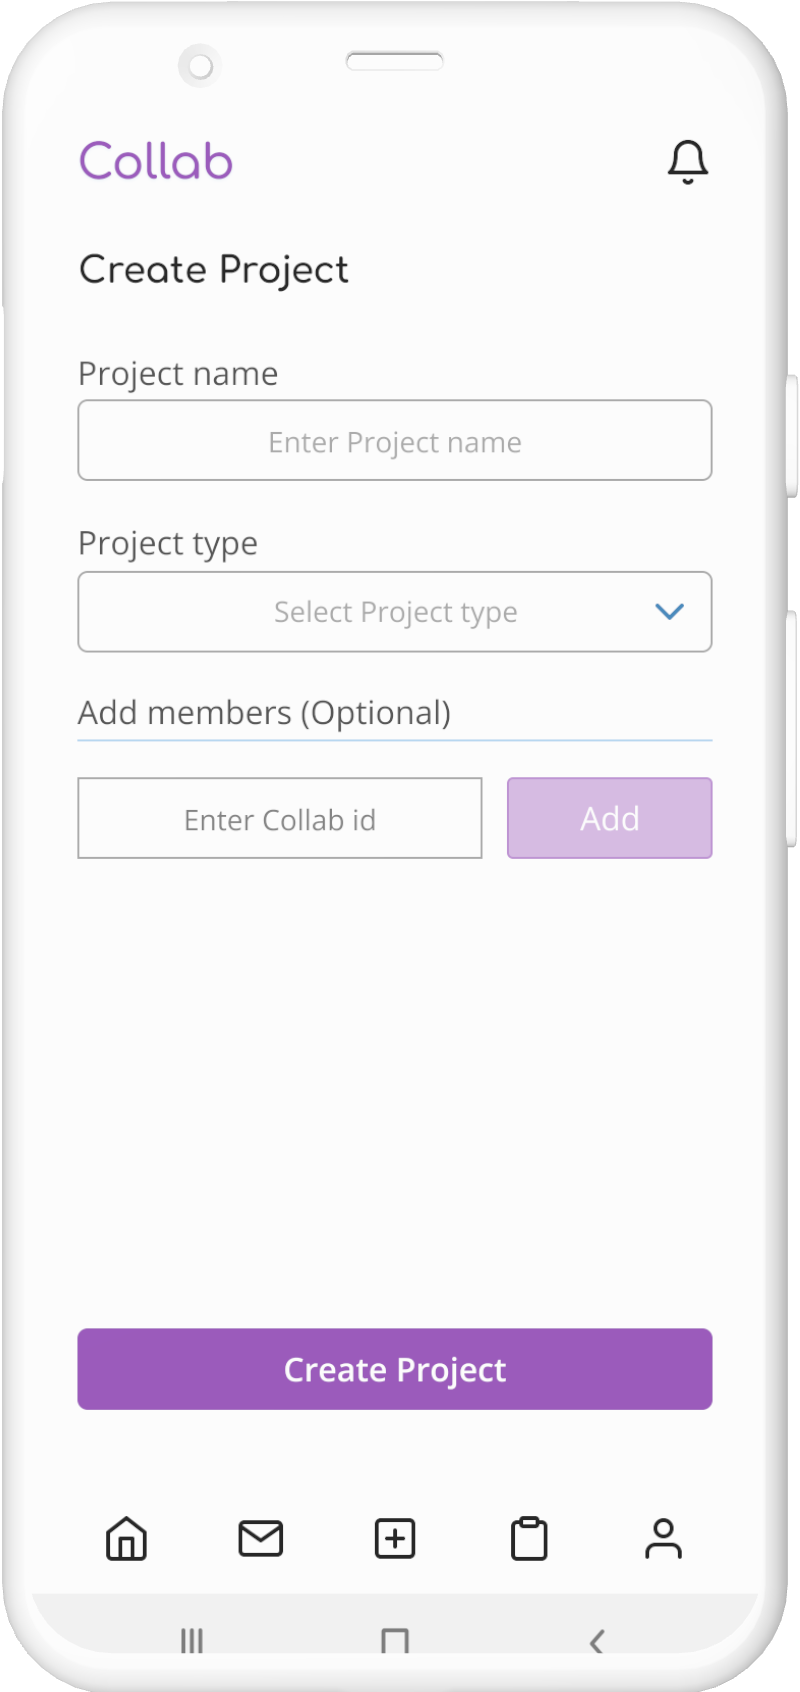Tap the Project type label
800x1692 pixels.
[167, 542]
